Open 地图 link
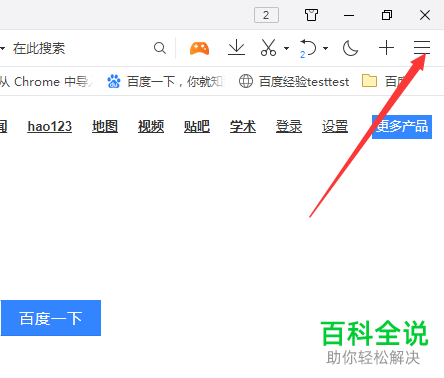 coord(105,127)
